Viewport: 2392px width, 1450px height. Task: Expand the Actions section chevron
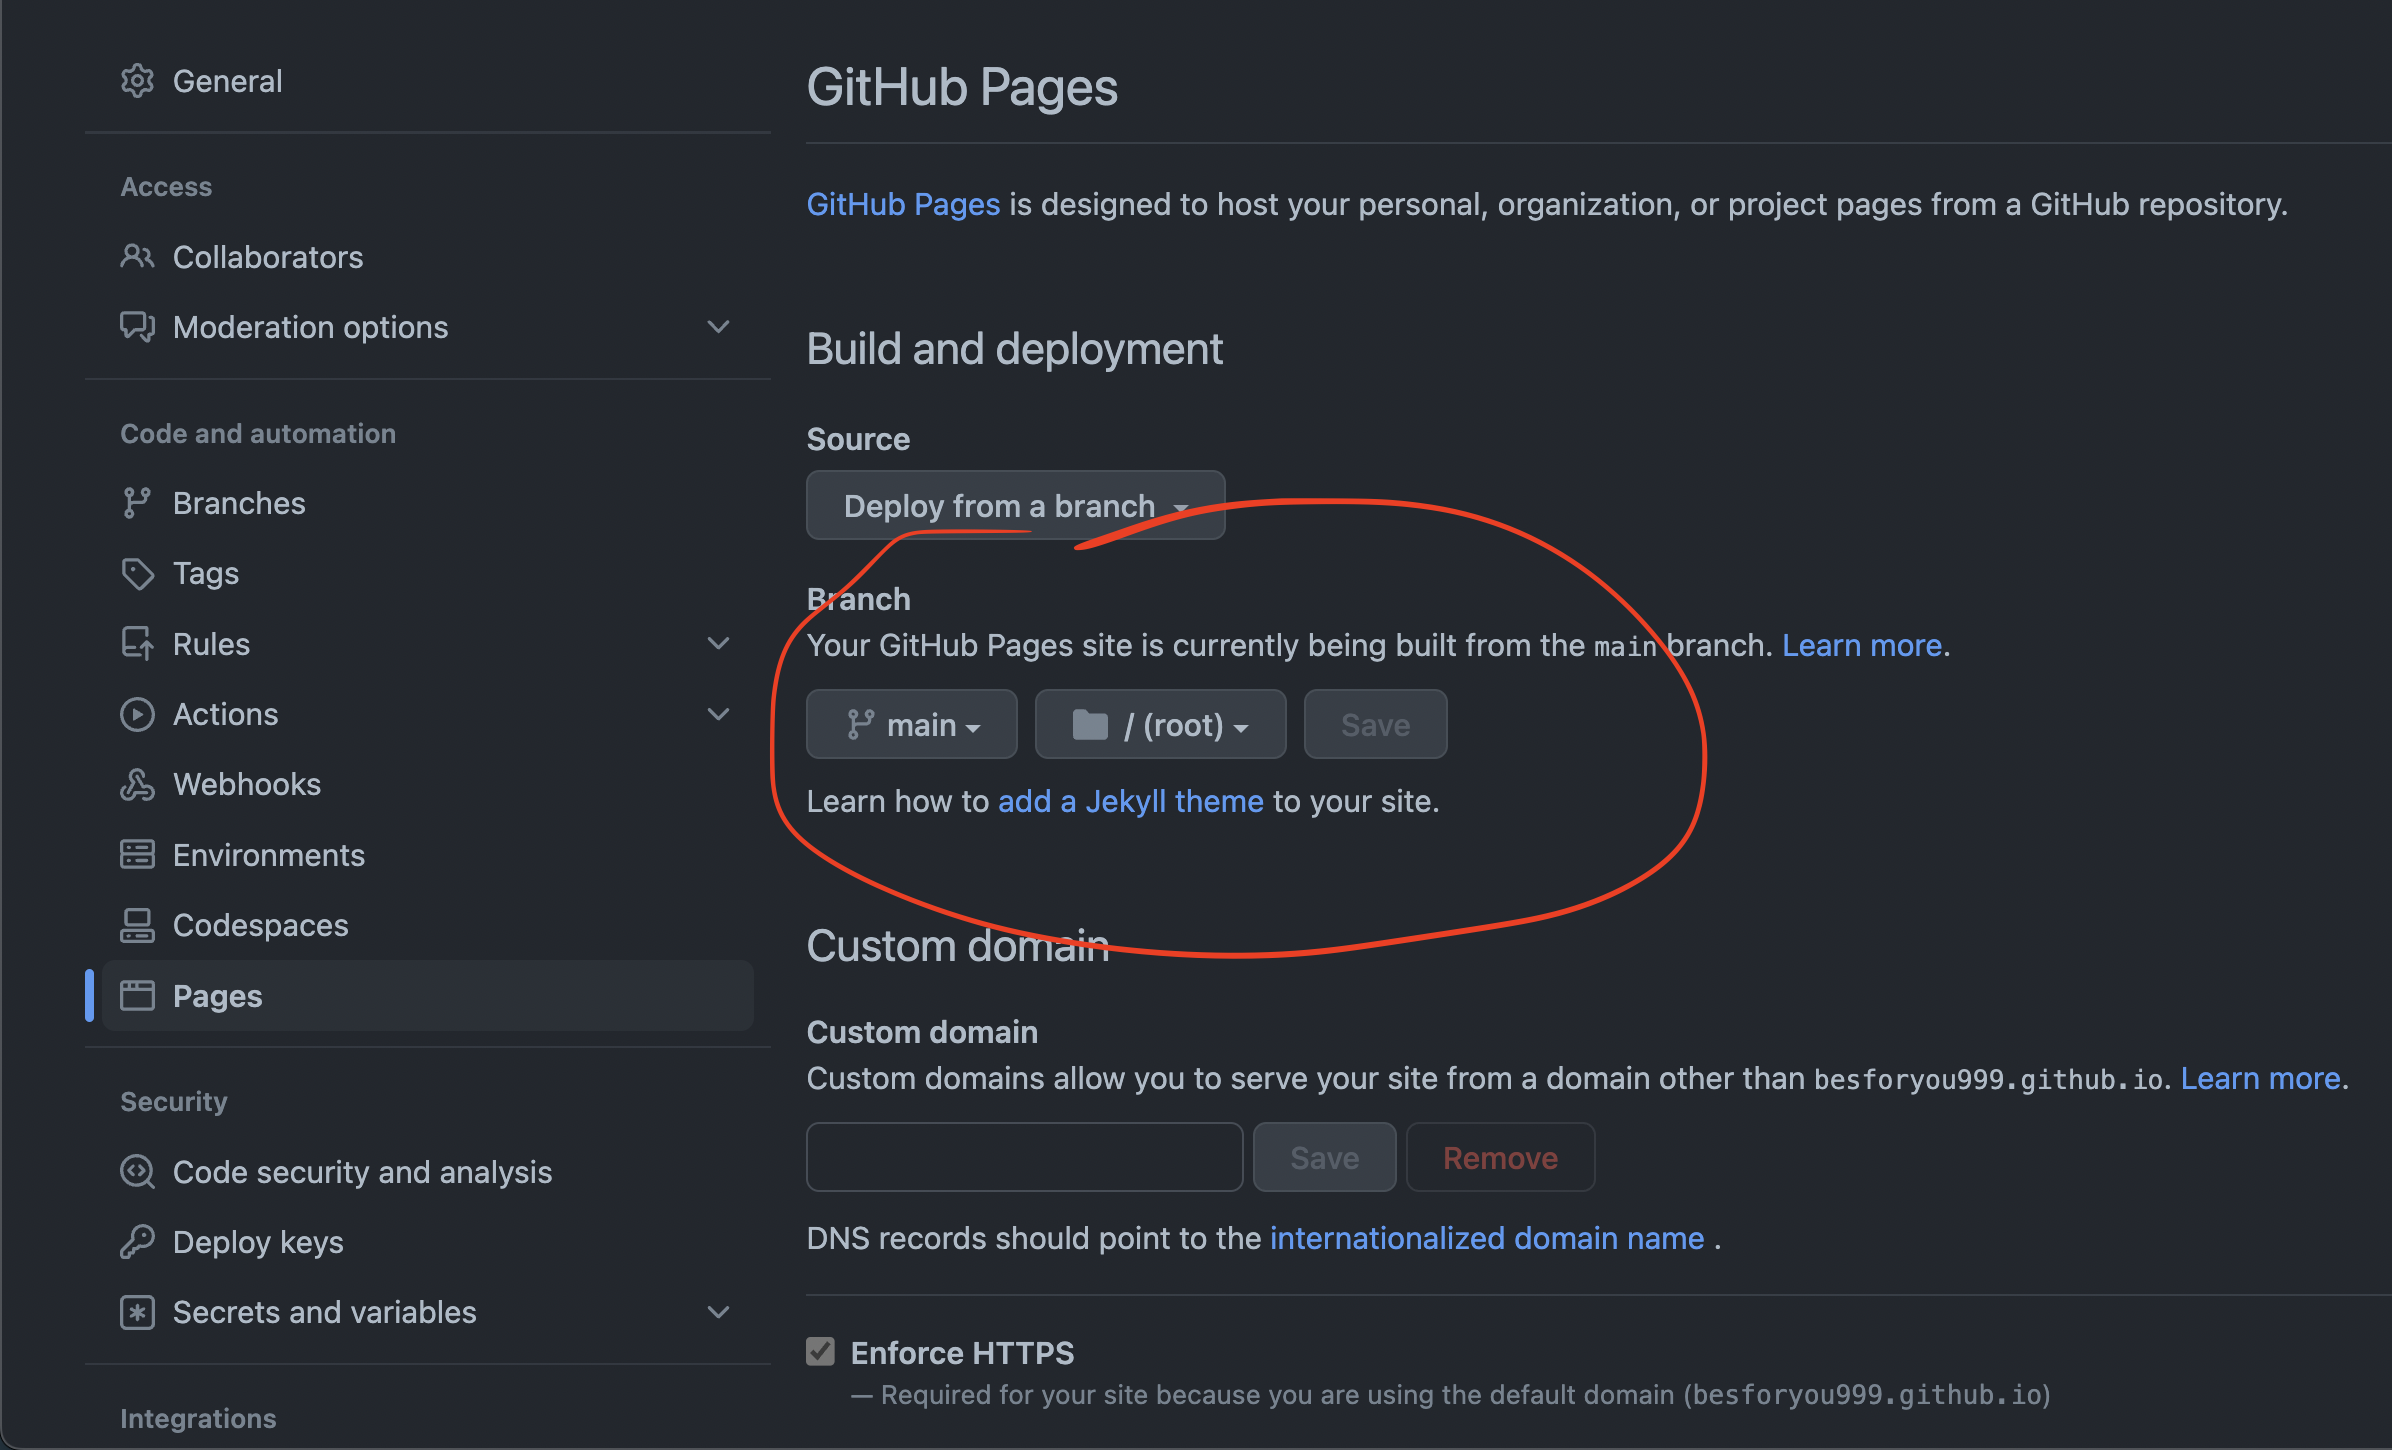coord(718,714)
